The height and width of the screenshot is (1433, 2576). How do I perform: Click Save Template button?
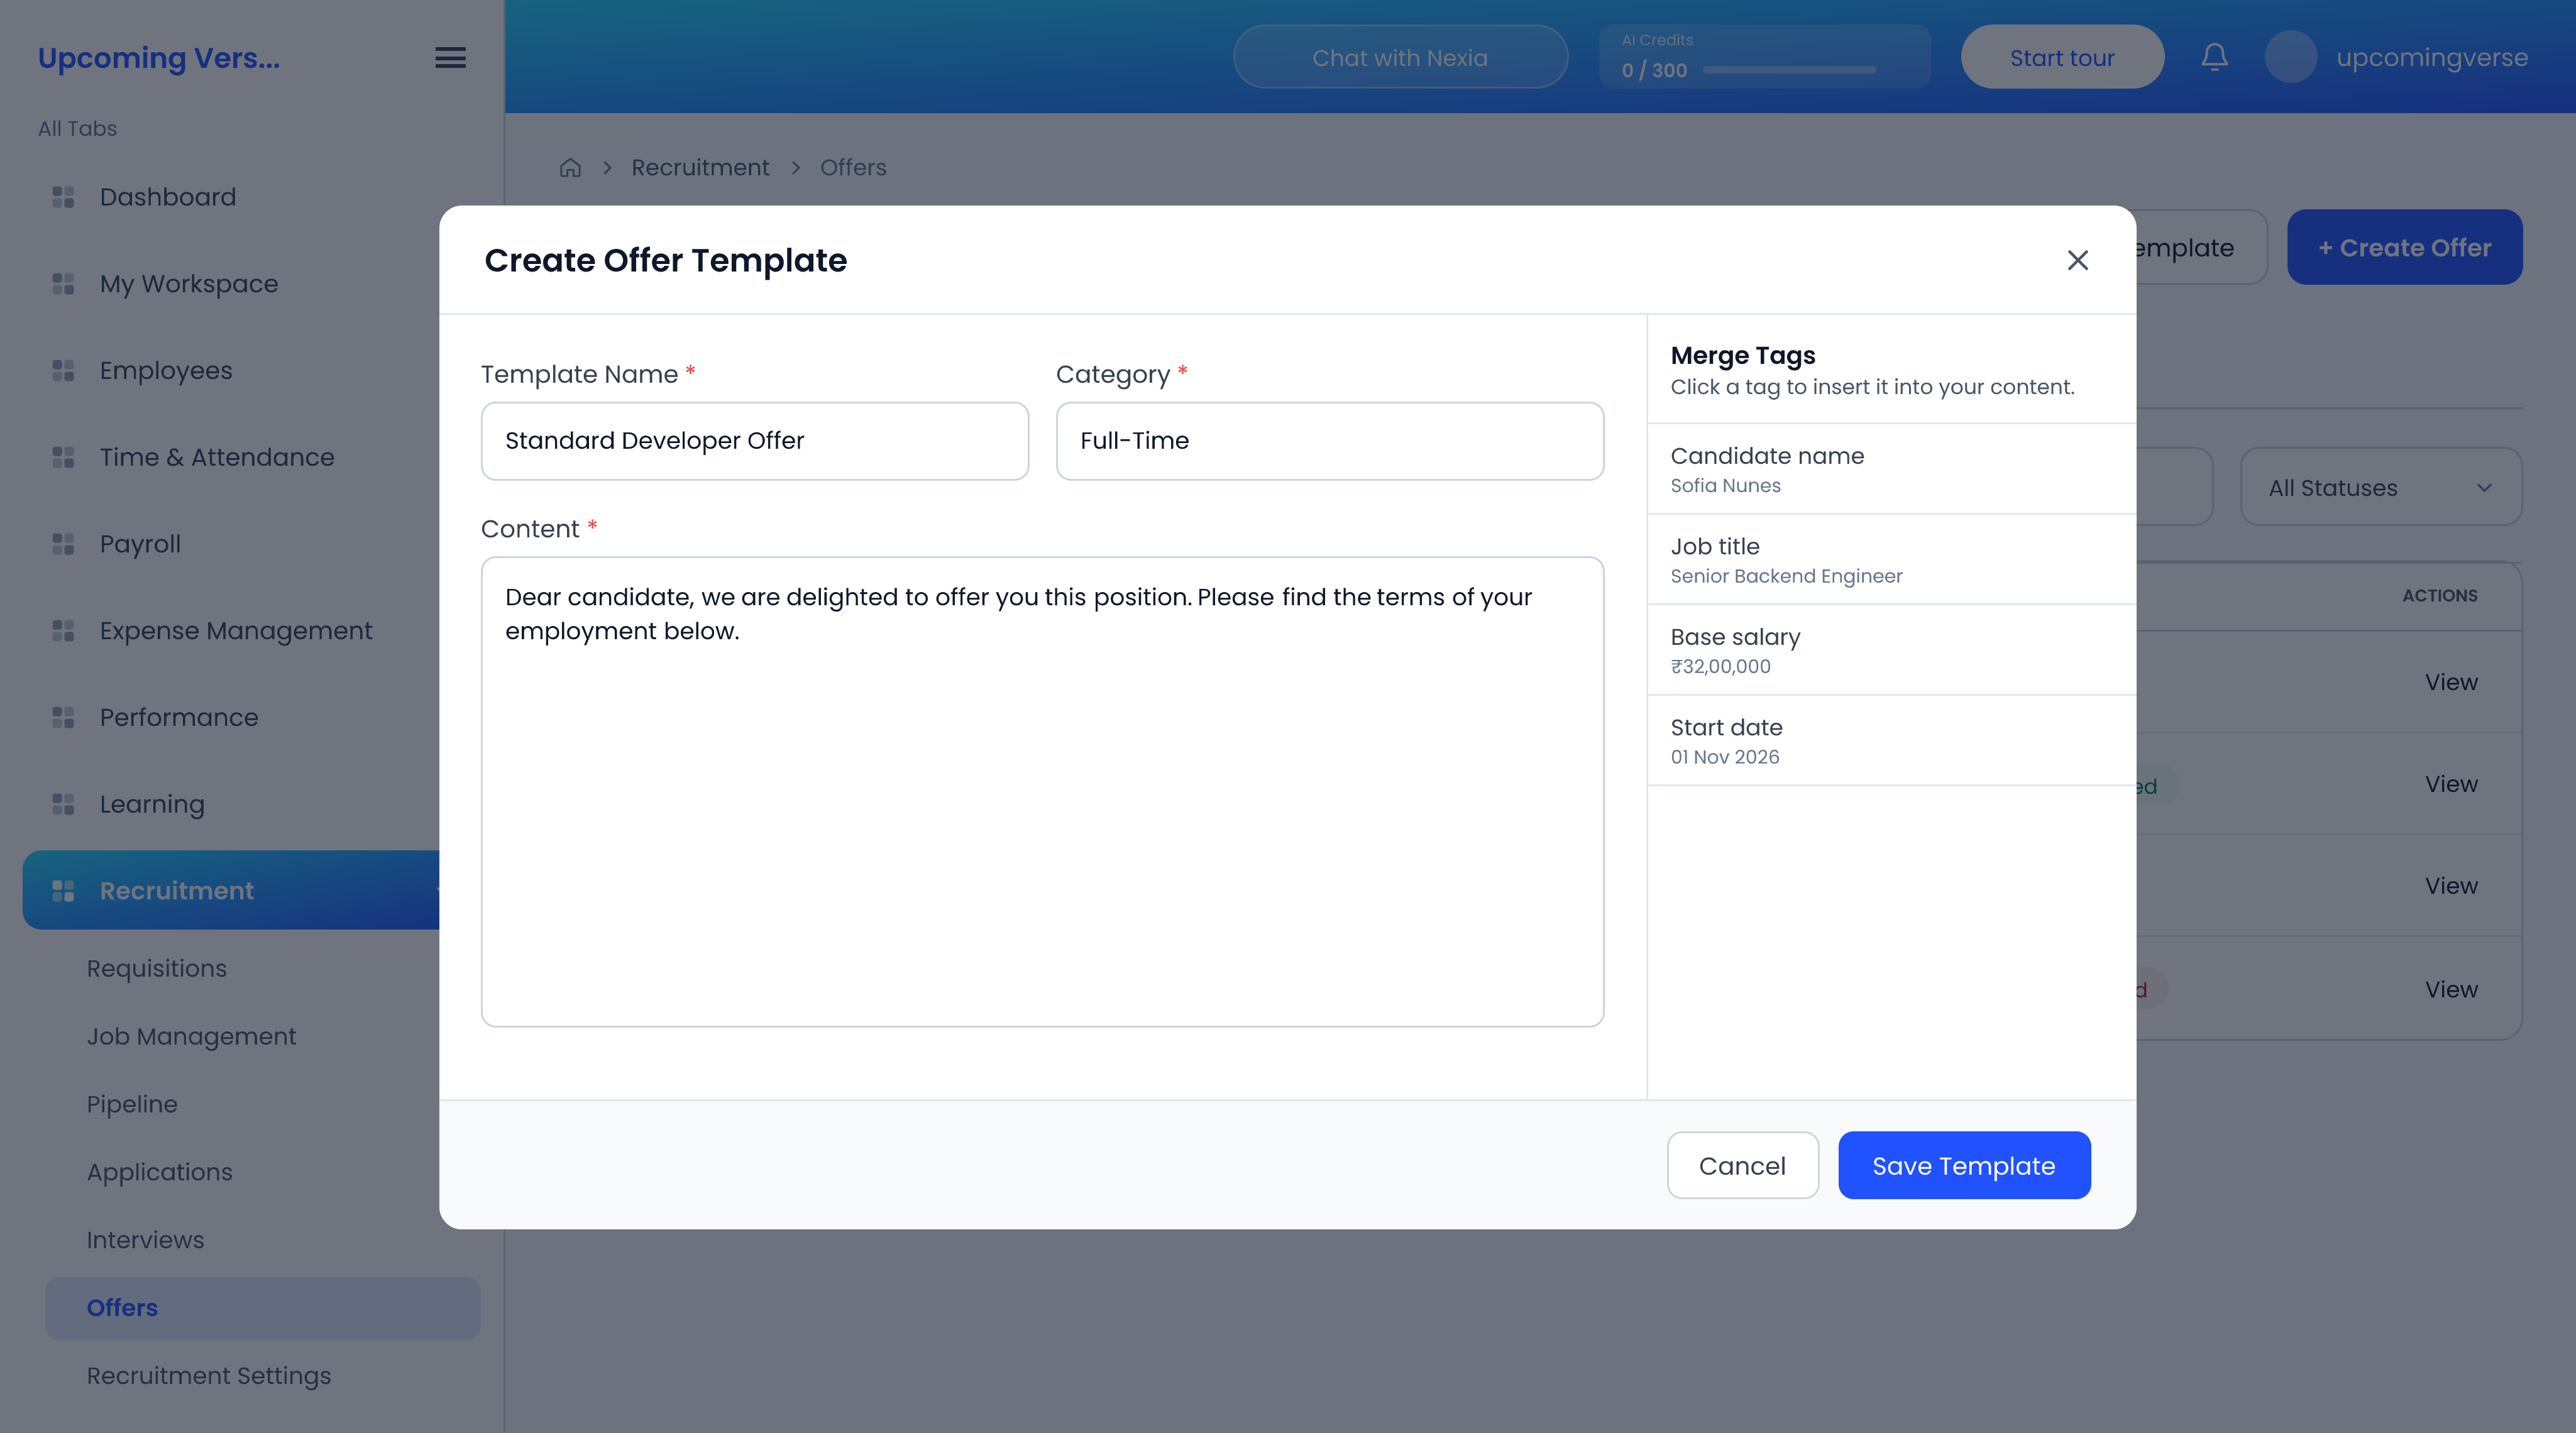point(1964,1165)
